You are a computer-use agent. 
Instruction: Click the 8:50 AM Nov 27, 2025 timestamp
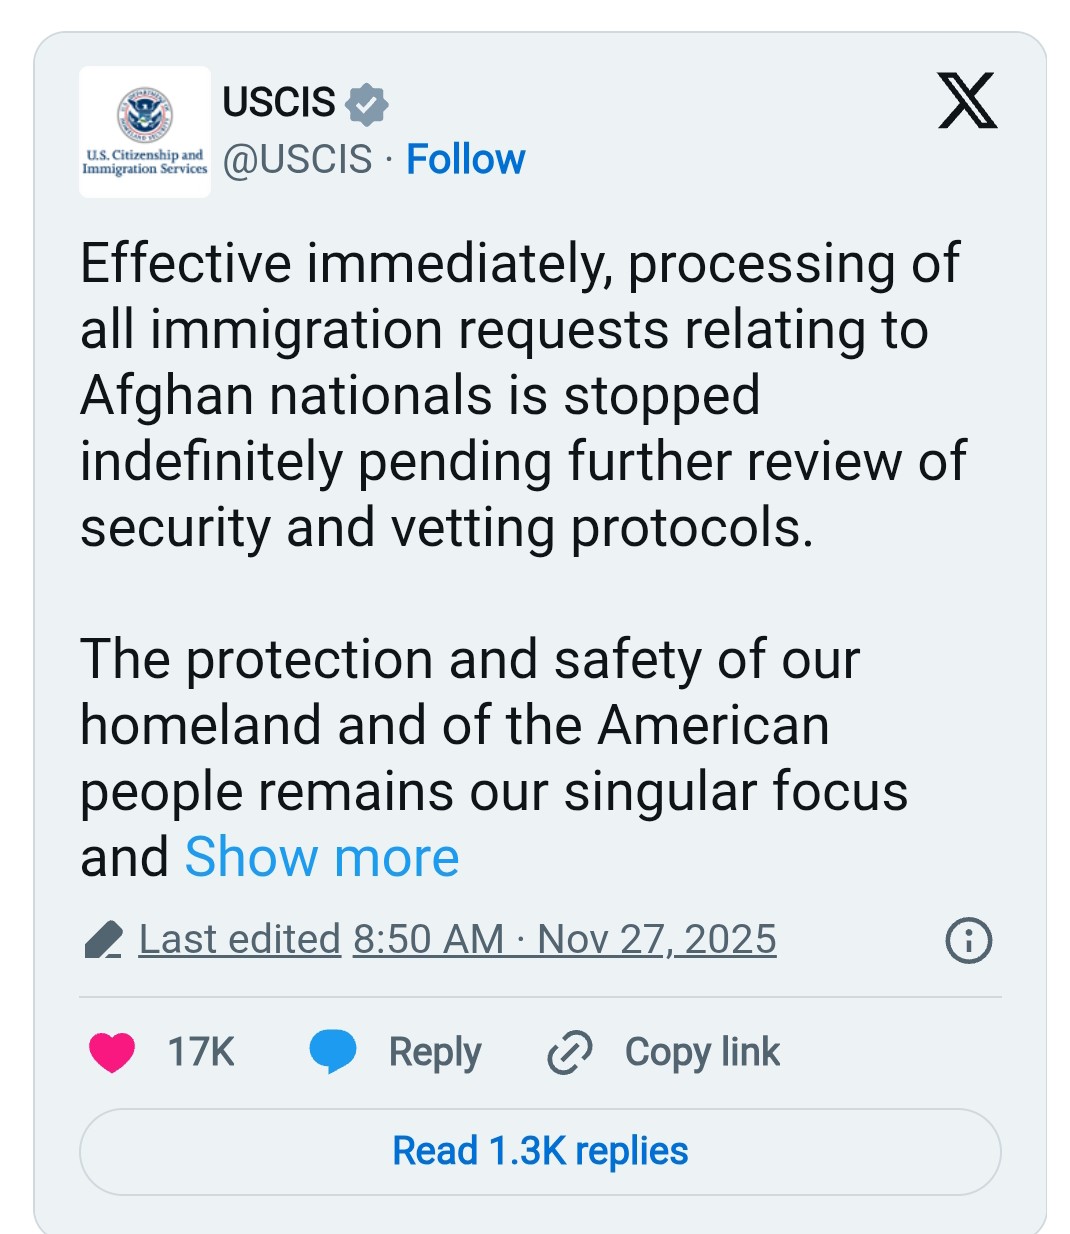pos(564,940)
